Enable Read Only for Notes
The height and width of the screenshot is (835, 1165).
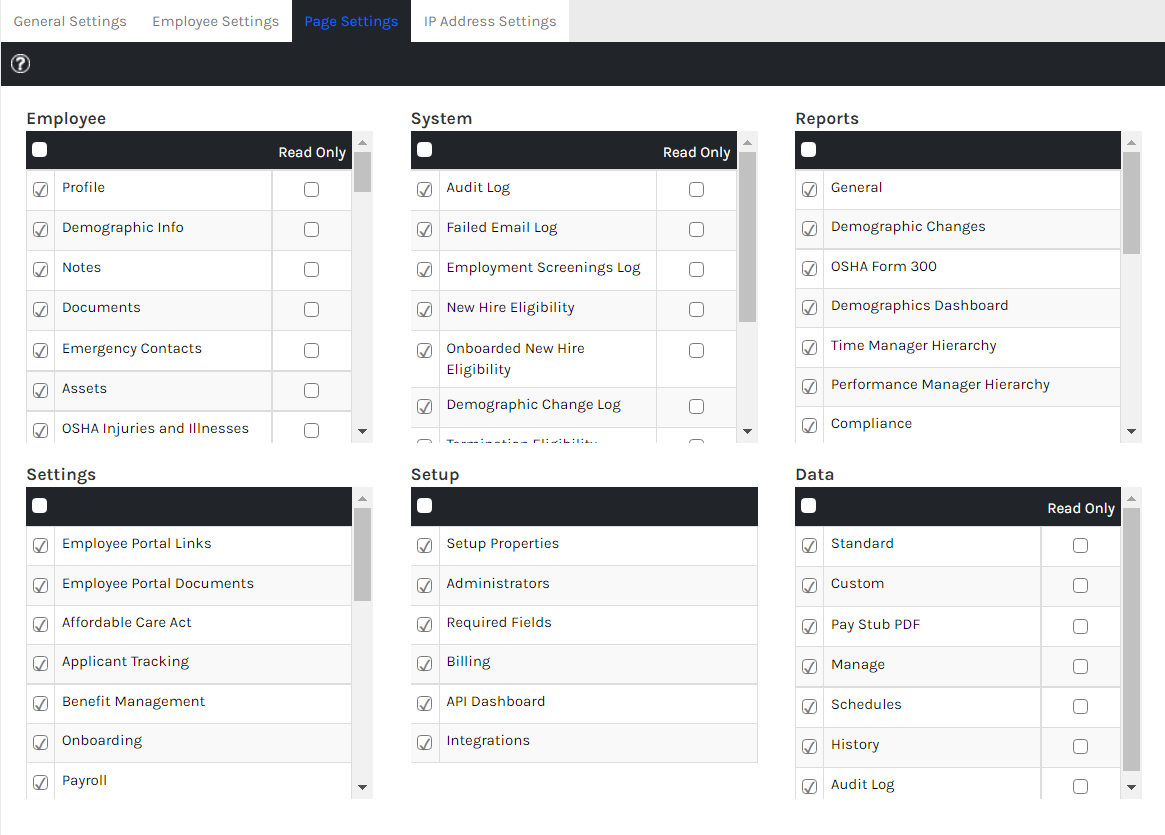[311, 269]
